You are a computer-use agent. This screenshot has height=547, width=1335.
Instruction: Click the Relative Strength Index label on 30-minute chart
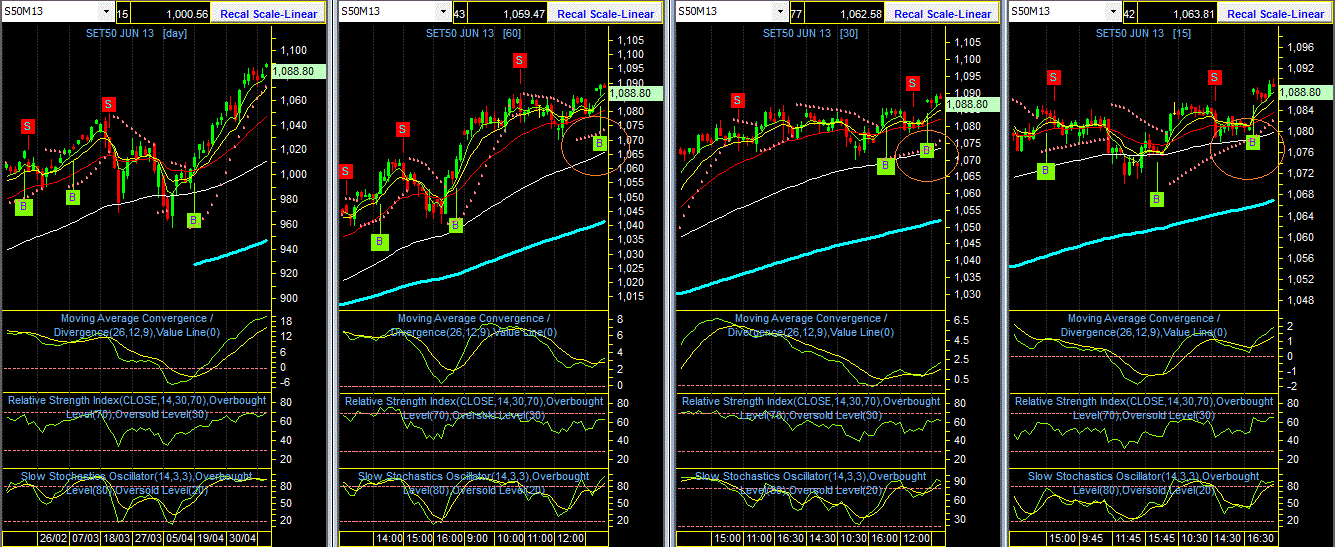[810, 407]
